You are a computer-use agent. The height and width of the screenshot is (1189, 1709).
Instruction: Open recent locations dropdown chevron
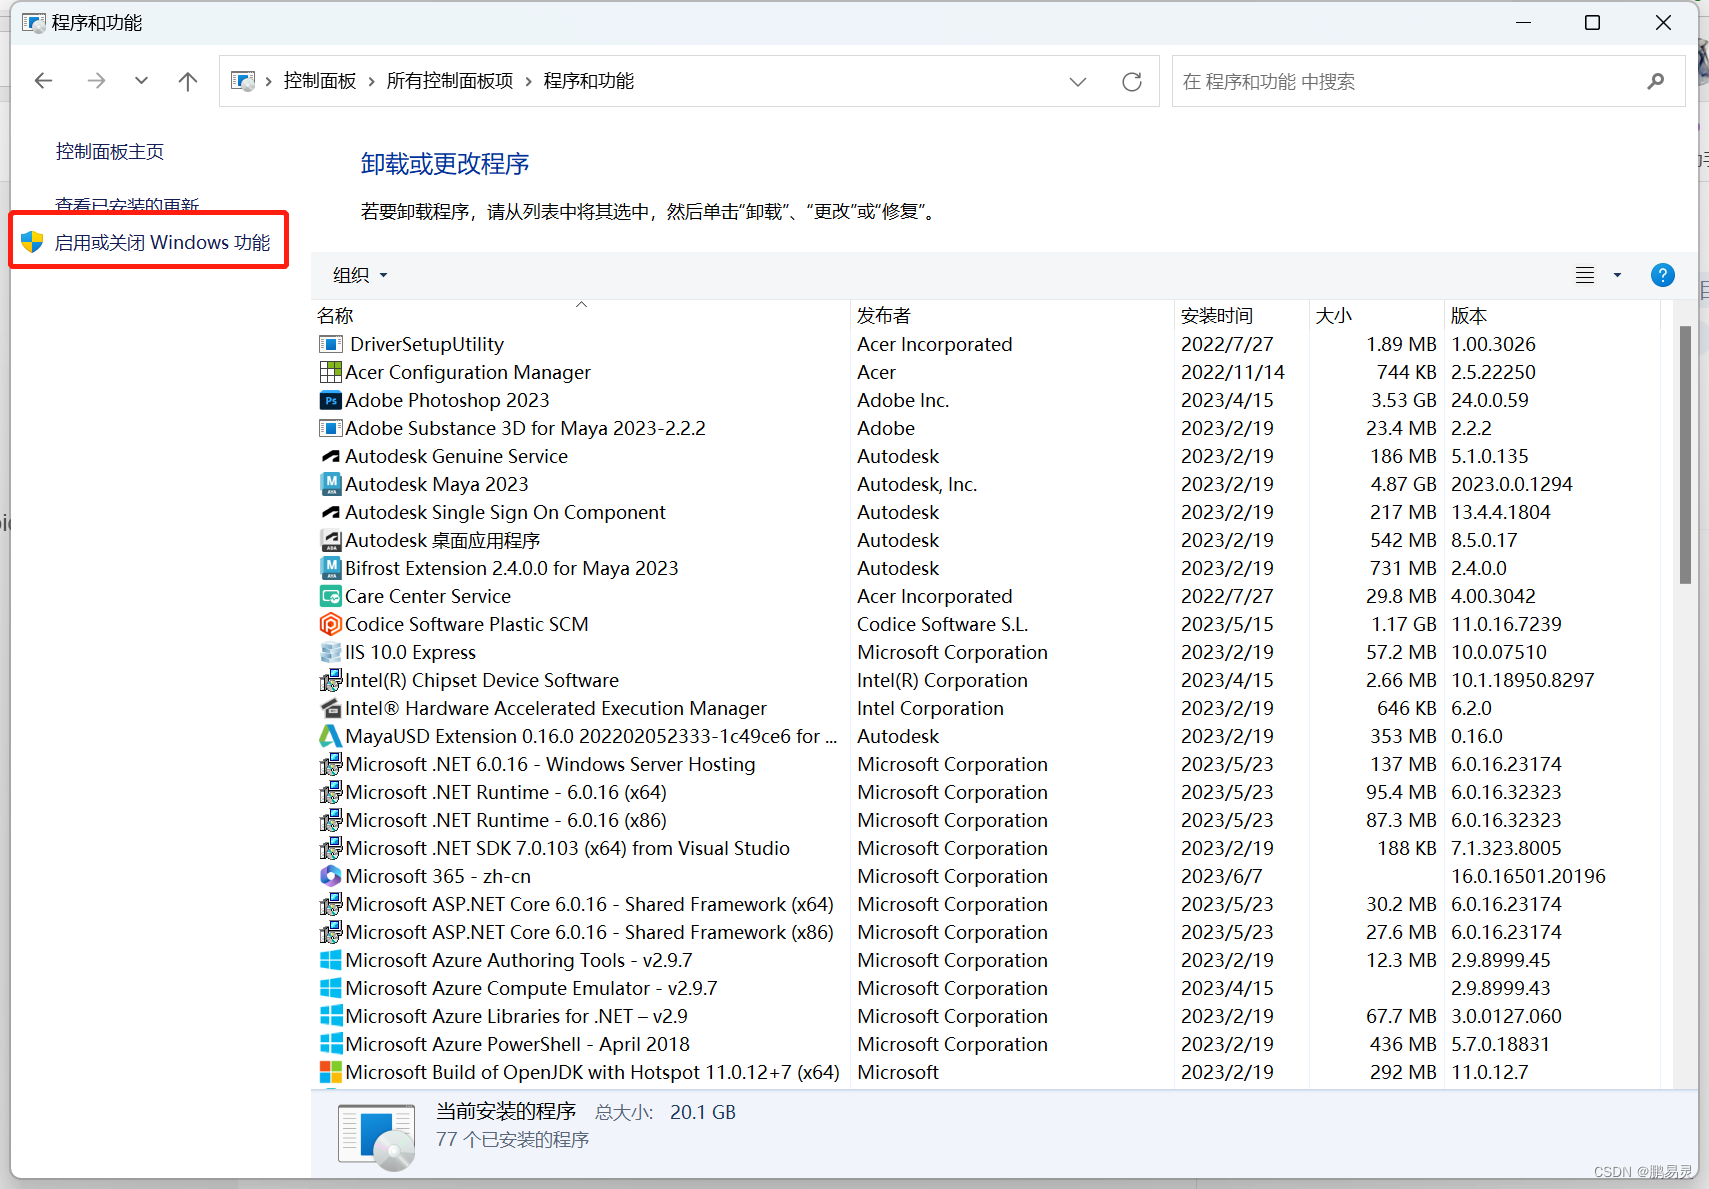(x=141, y=82)
